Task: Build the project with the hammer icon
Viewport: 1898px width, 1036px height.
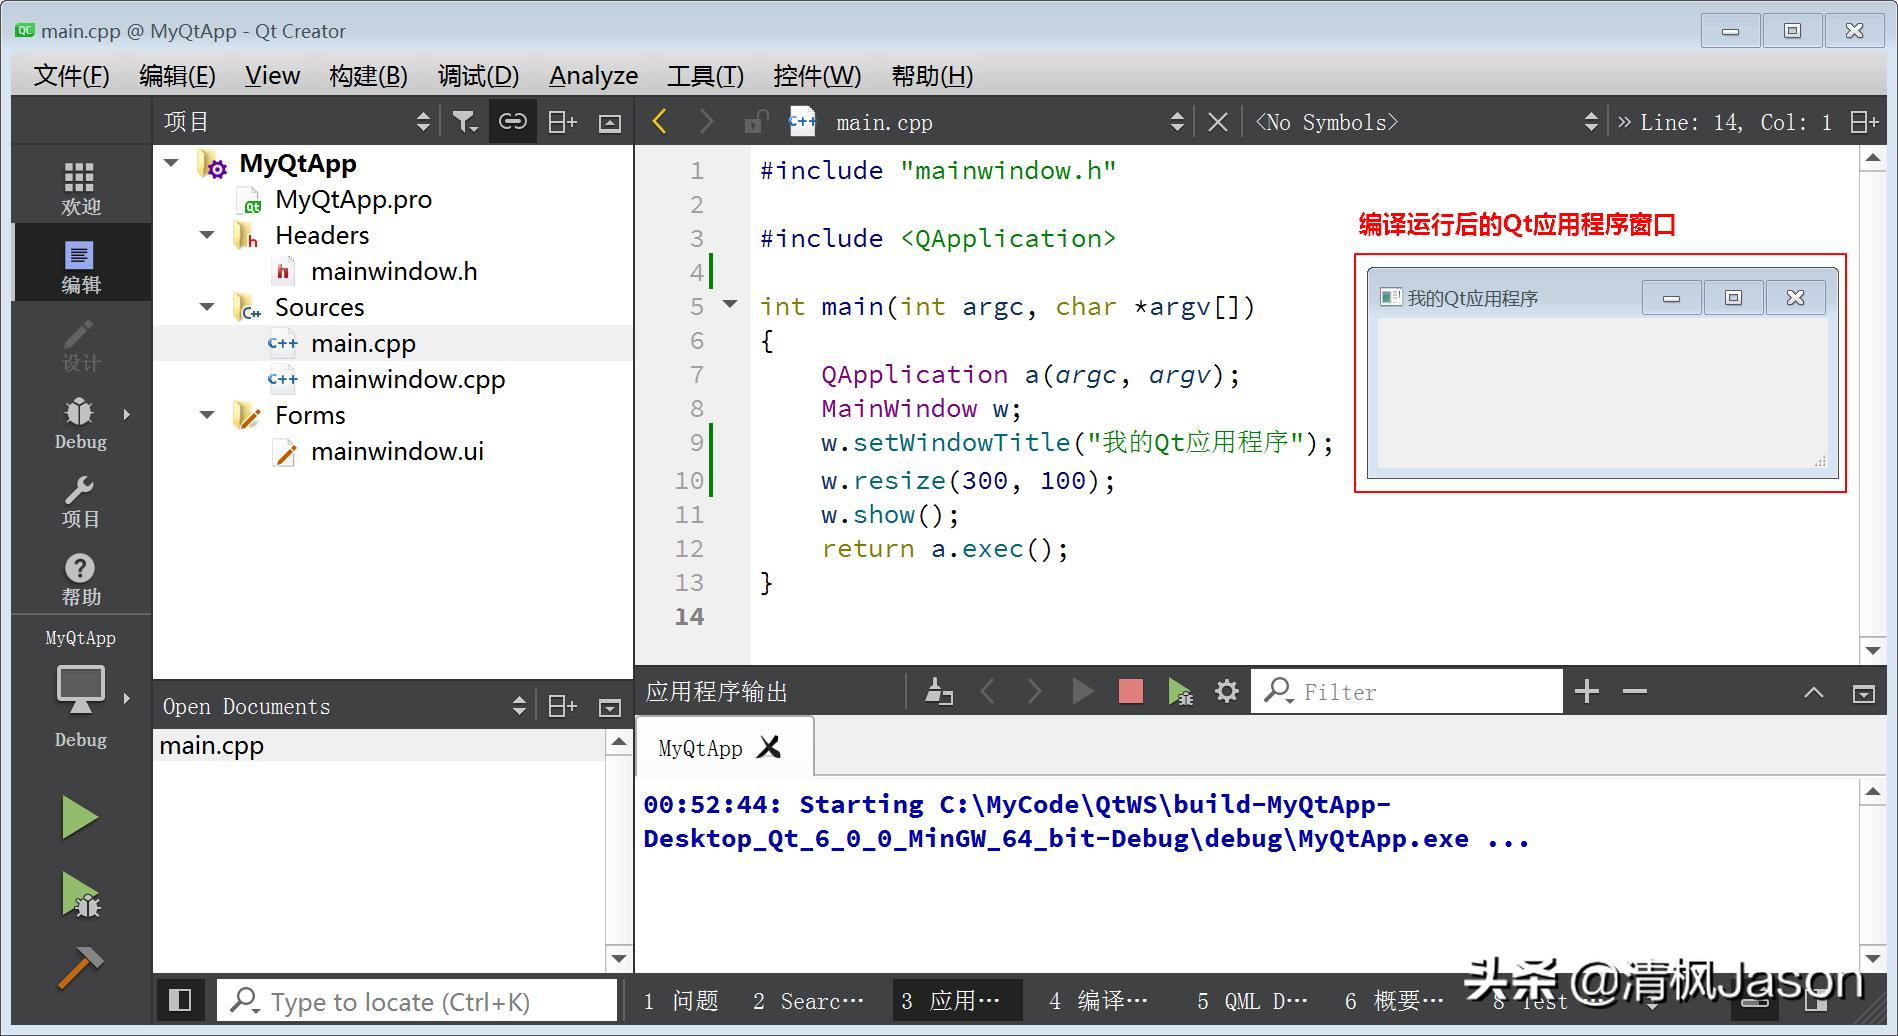Action: tap(80, 968)
